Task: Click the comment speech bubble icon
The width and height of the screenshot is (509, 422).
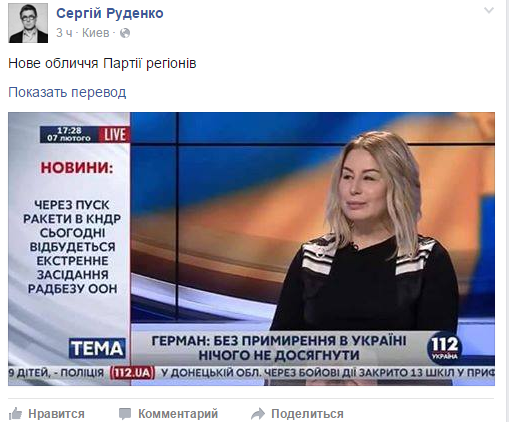Action: tap(125, 414)
